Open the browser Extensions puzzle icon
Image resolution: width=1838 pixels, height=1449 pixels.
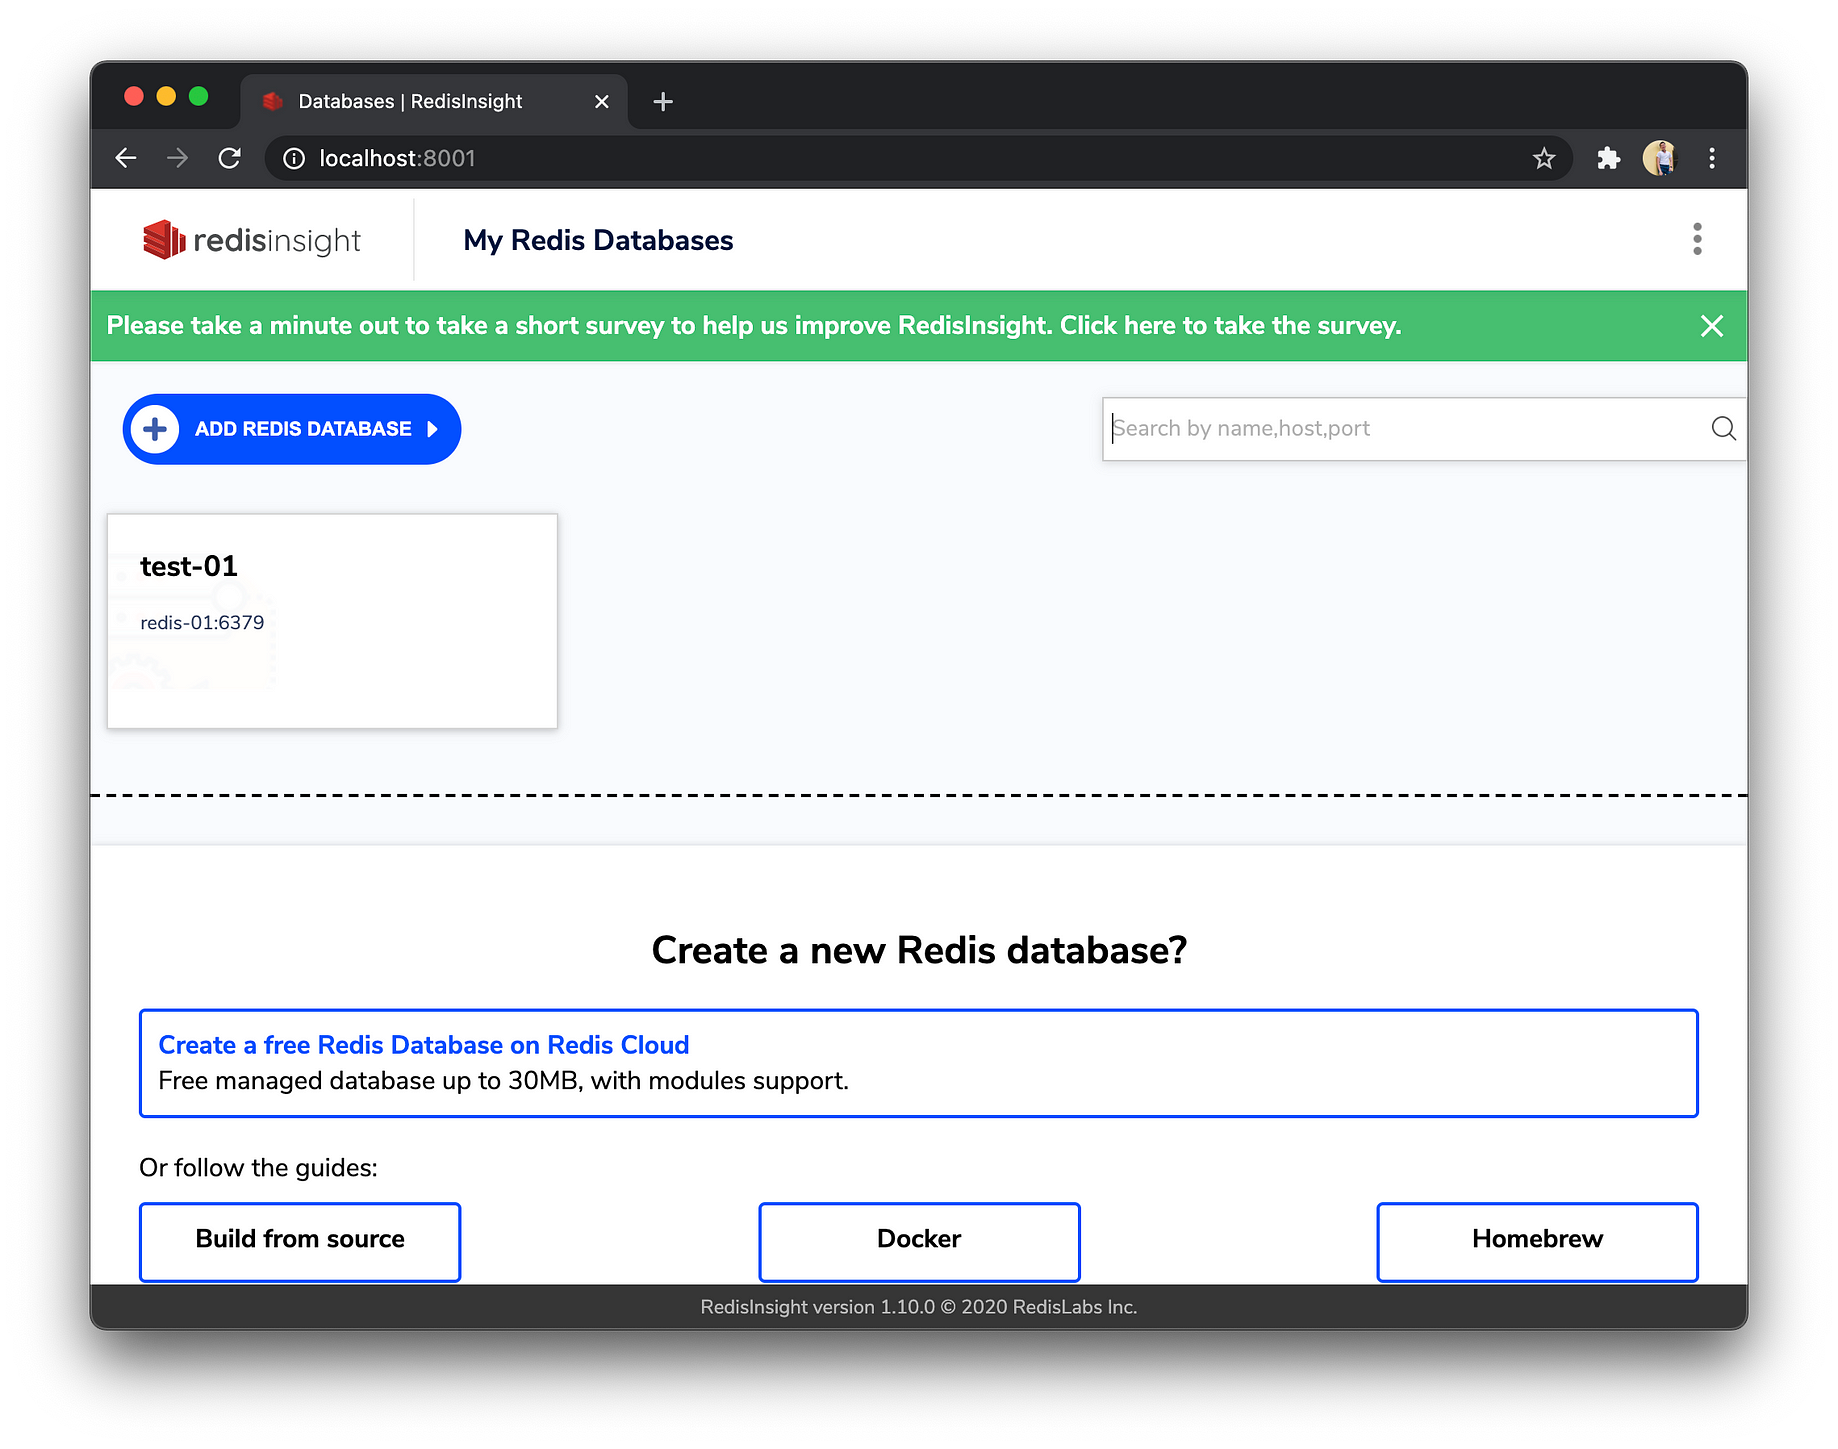point(1608,158)
